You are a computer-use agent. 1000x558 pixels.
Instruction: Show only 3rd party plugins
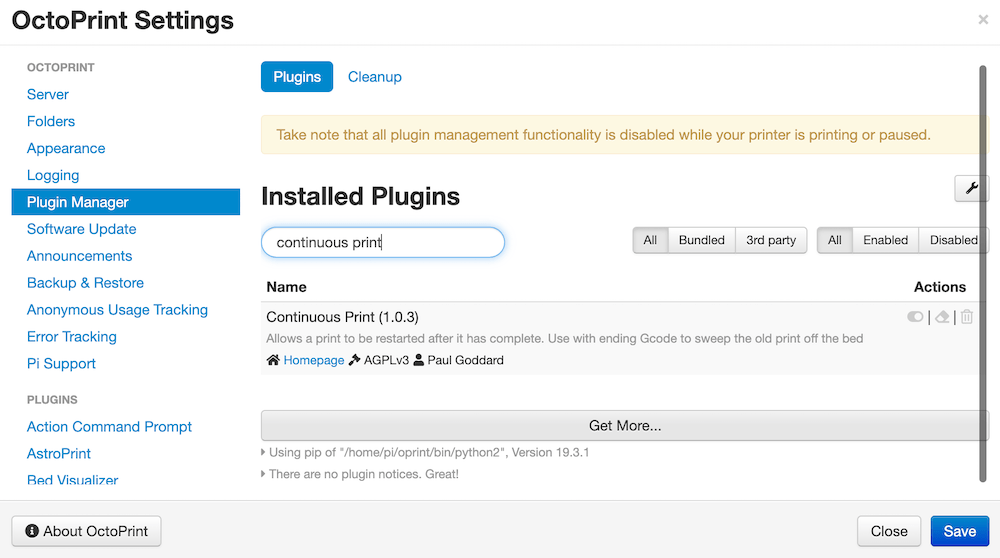point(771,240)
